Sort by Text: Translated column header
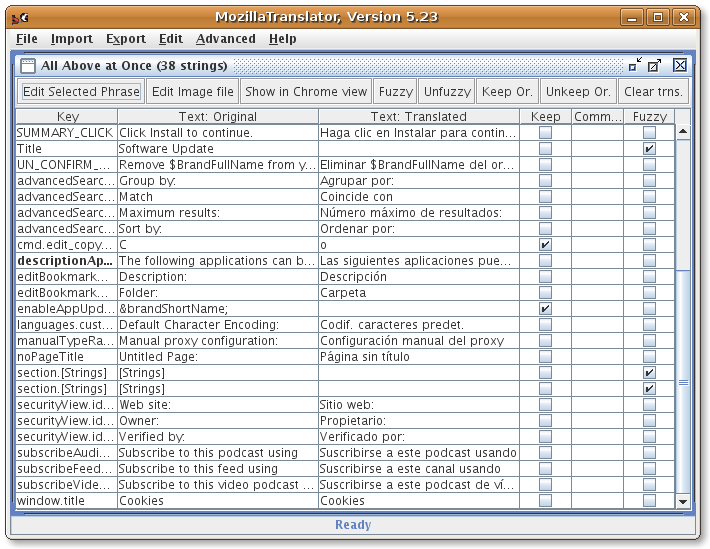710x549 pixels. point(419,116)
